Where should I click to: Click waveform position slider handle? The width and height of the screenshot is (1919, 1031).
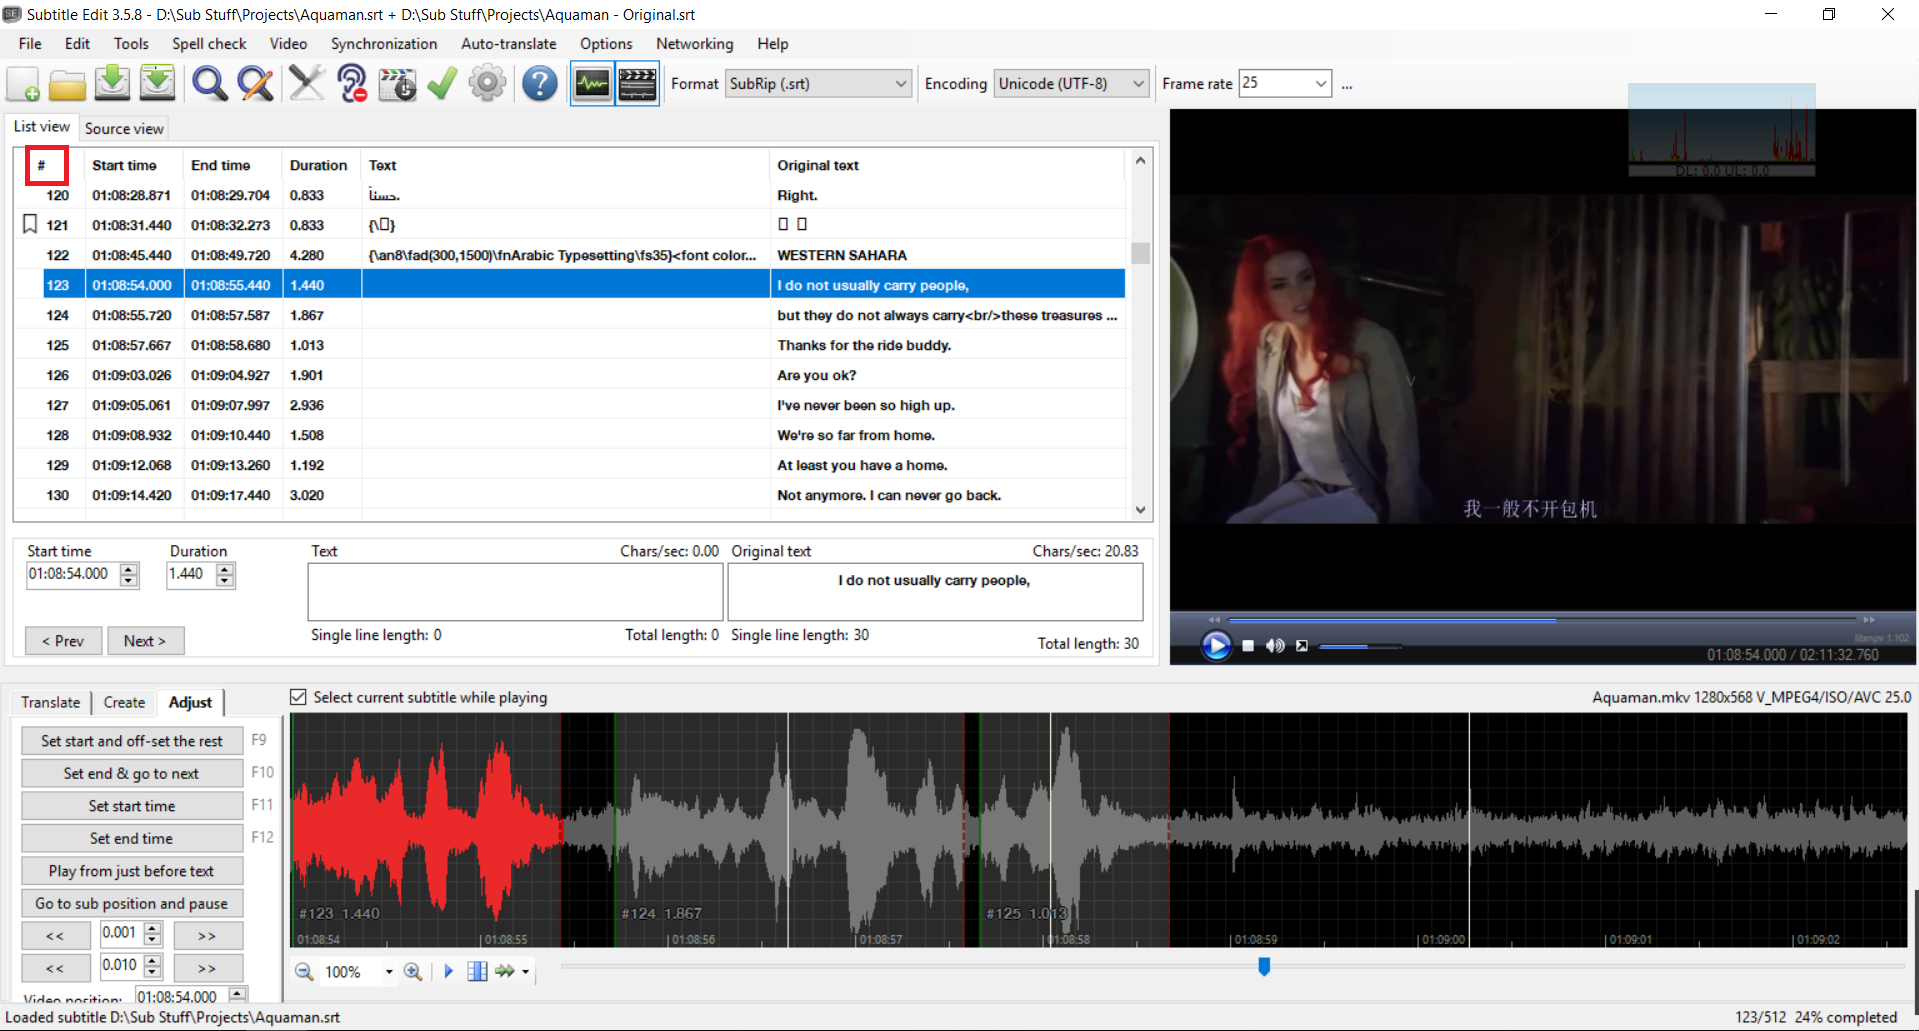point(1264,966)
